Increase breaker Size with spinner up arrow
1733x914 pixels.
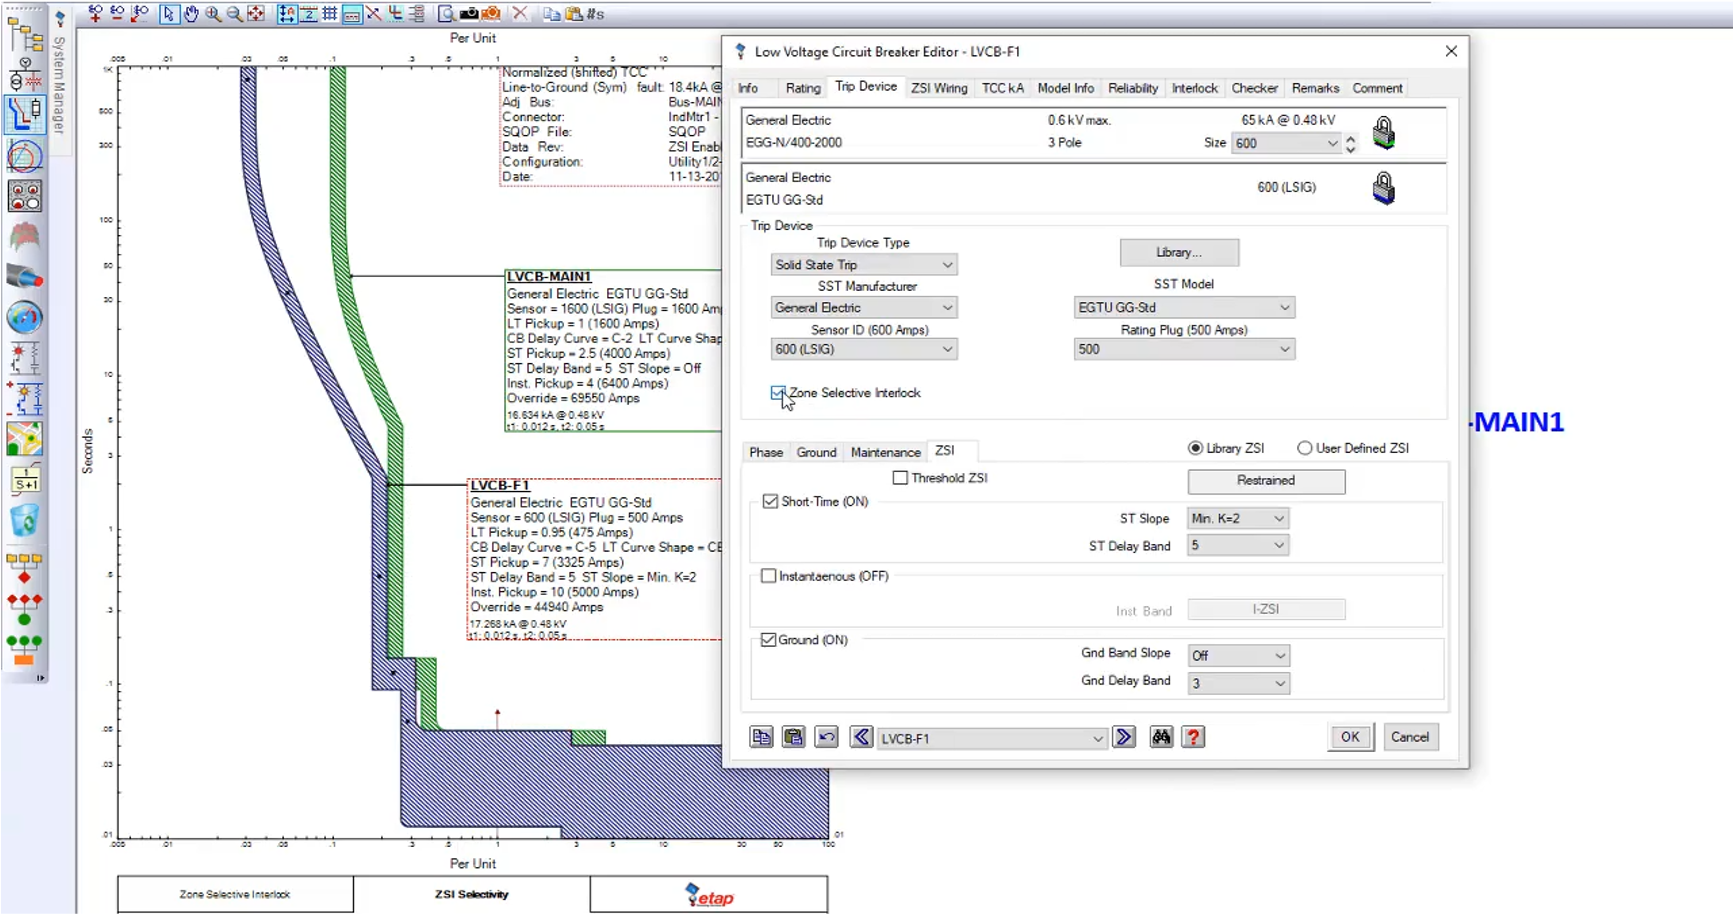tap(1350, 138)
